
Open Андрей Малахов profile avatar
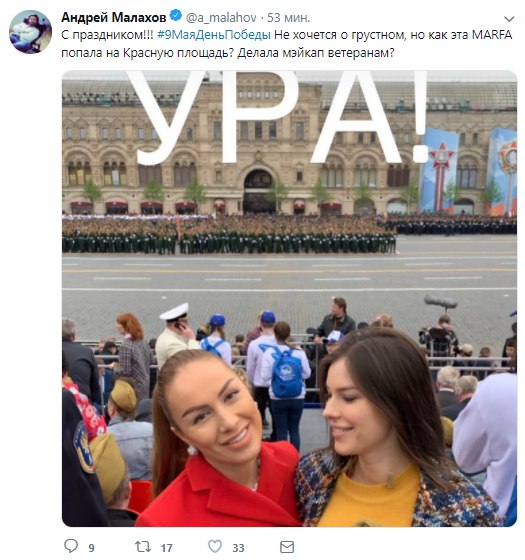tap(30, 32)
